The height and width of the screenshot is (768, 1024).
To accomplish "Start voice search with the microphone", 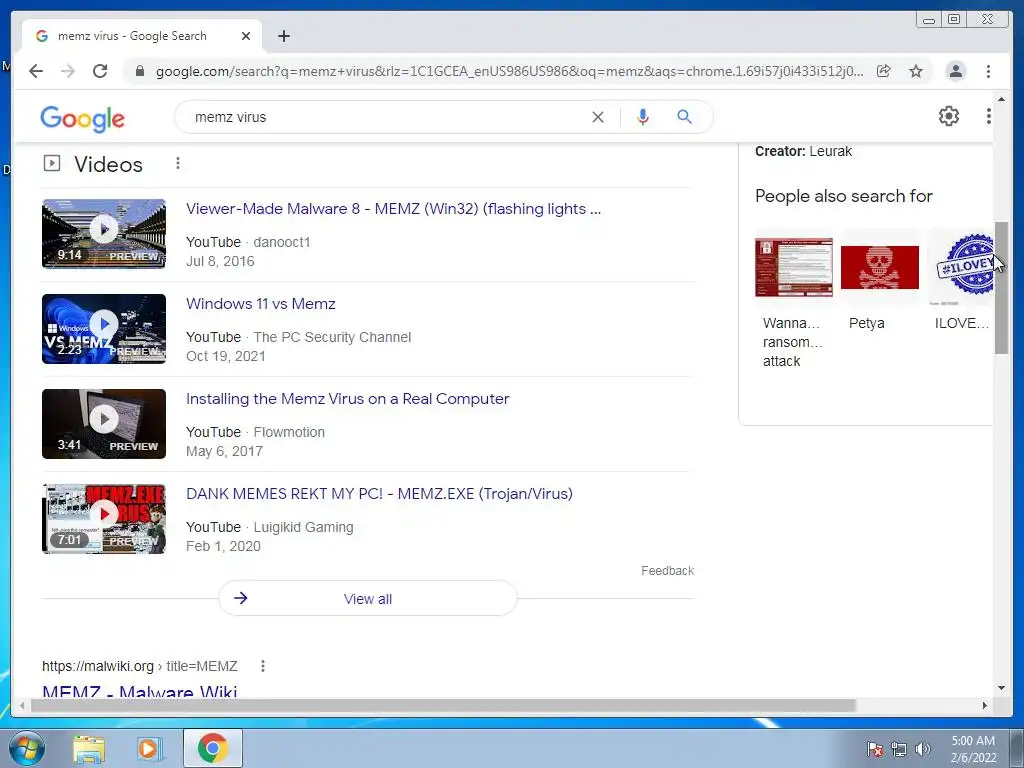I will point(643,117).
